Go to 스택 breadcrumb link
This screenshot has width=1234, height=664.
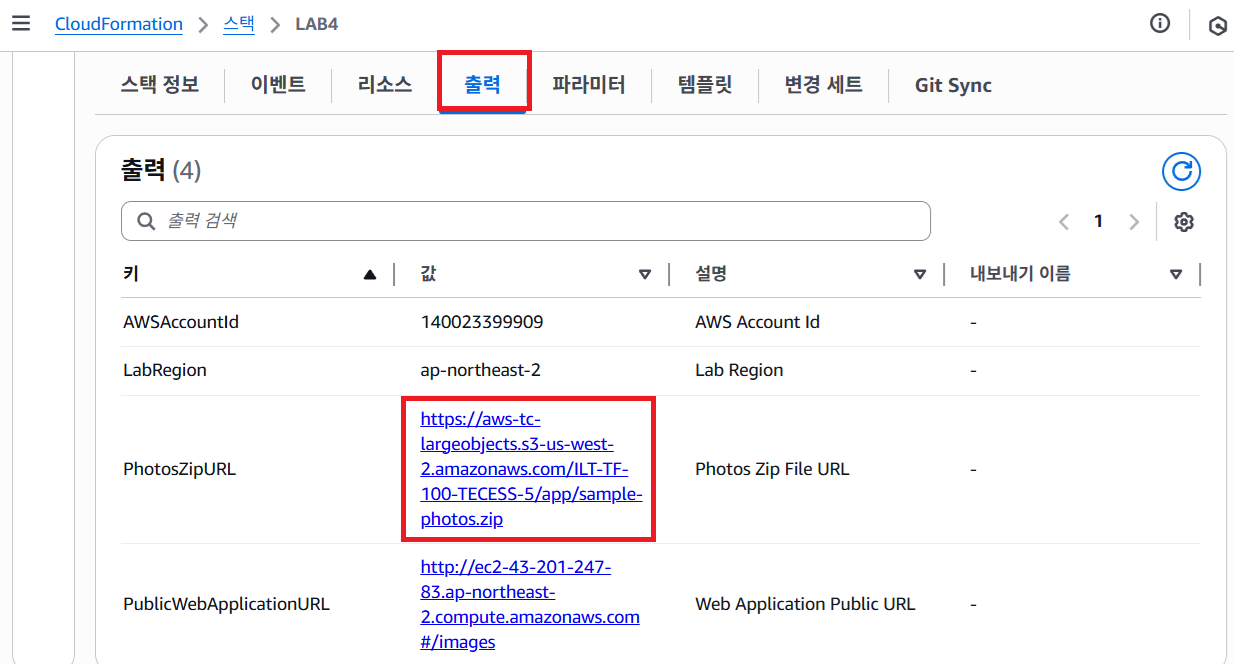[239, 24]
